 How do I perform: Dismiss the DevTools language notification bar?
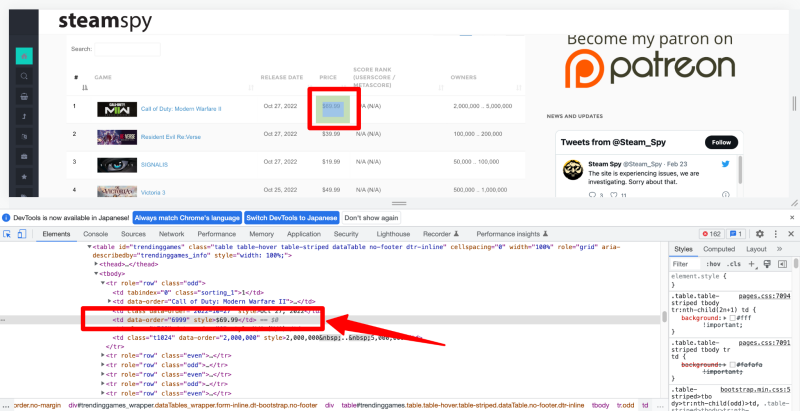pyautogui.click(x=792, y=218)
